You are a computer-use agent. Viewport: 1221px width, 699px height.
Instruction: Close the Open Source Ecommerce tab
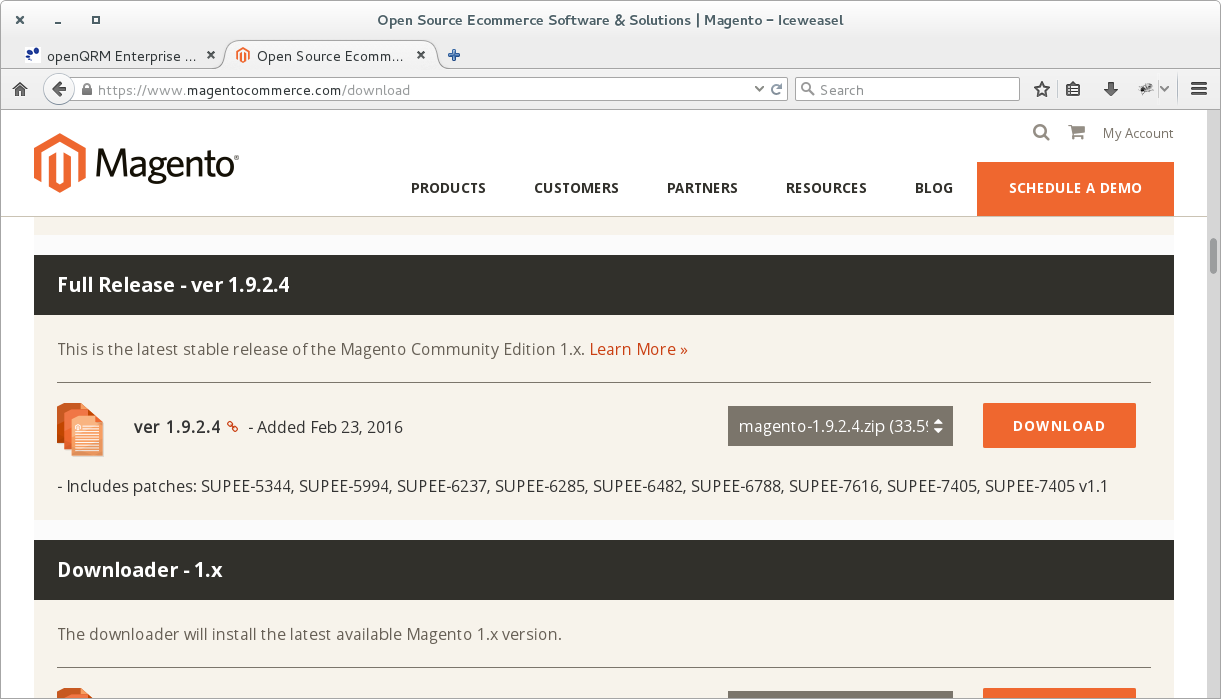(x=422, y=56)
